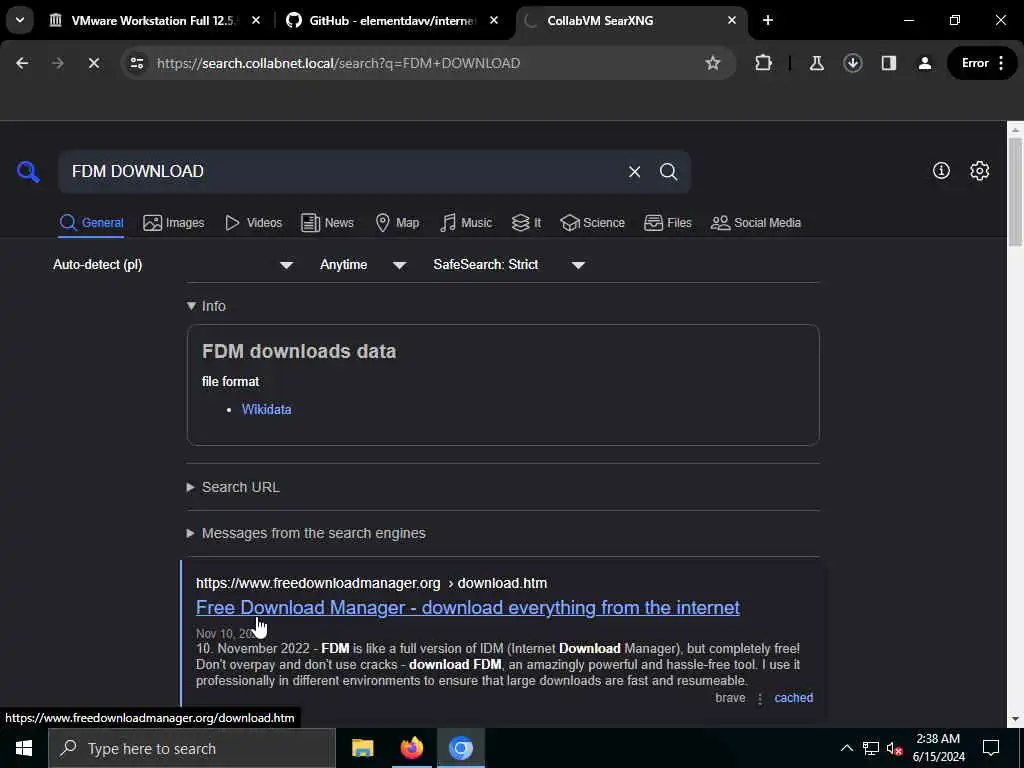1024x768 pixels.
Task: Open the profile avatar menu
Action: [x=925, y=63]
